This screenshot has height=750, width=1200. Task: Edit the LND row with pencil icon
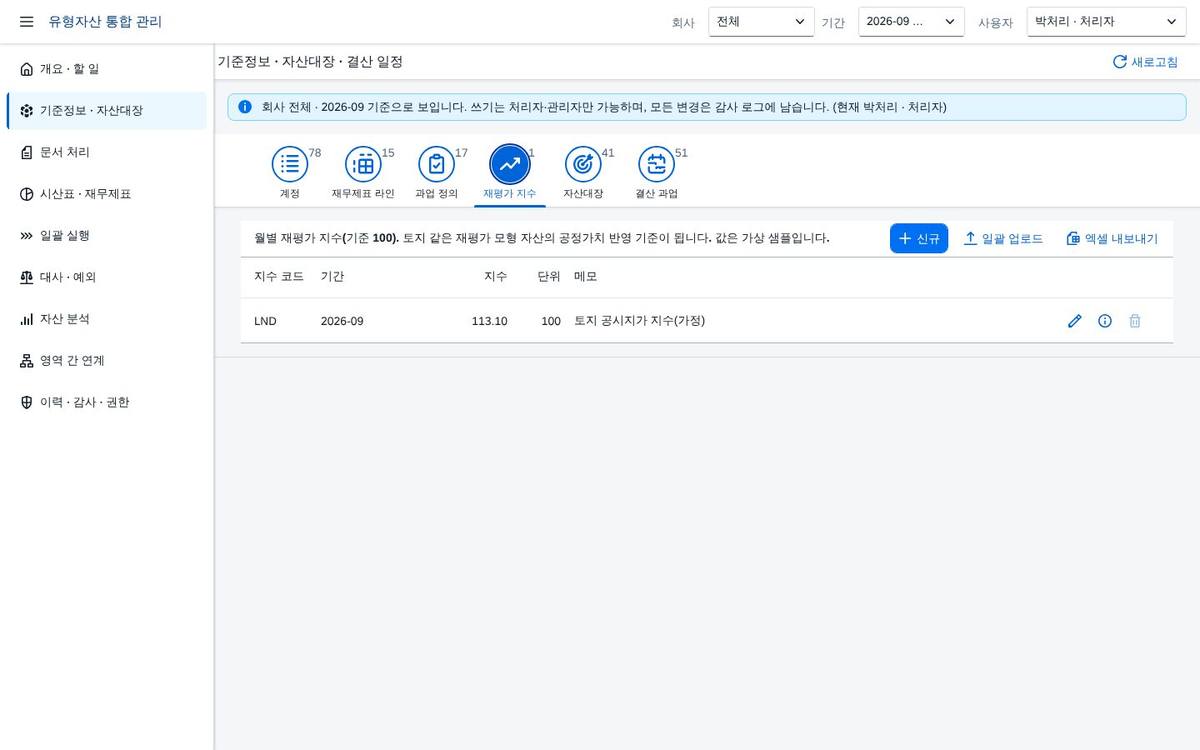pos(1075,321)
